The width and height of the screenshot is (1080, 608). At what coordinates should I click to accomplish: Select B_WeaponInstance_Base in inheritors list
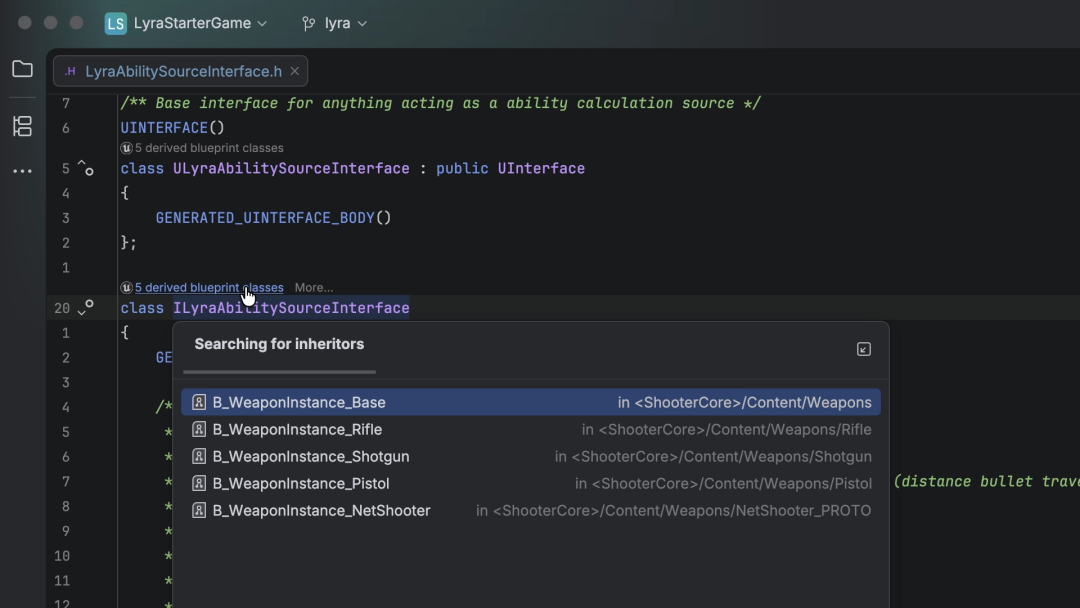[531, 402]
